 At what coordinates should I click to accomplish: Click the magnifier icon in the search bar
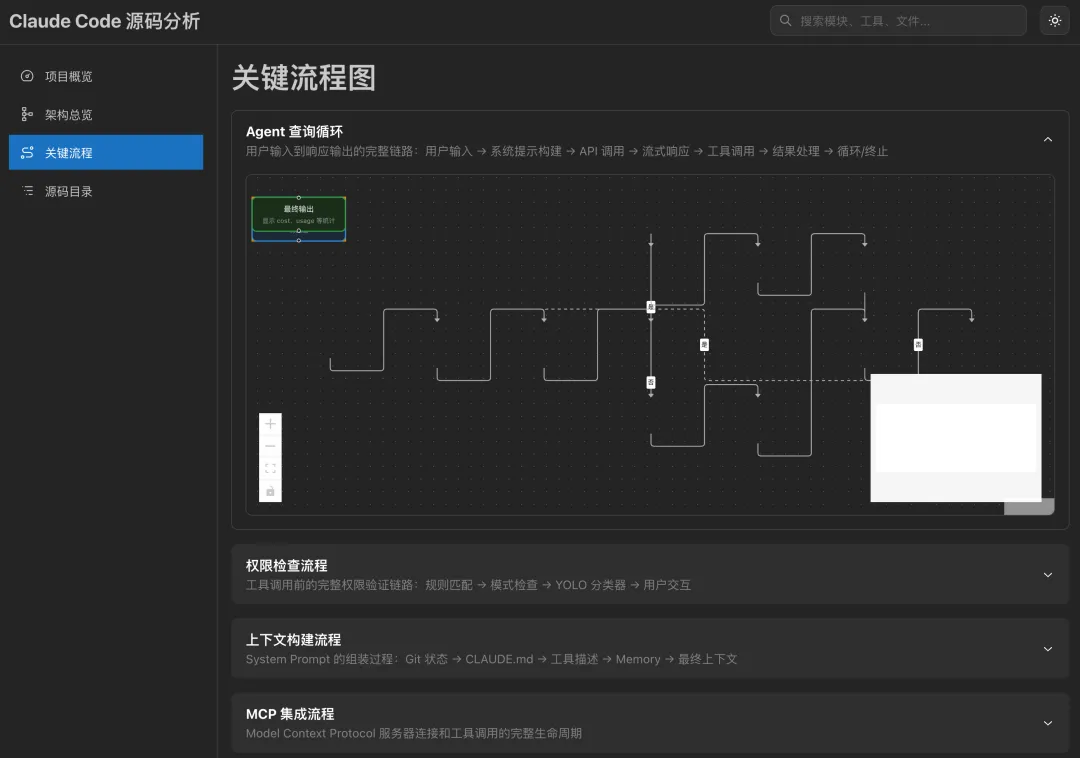(786, 20)
